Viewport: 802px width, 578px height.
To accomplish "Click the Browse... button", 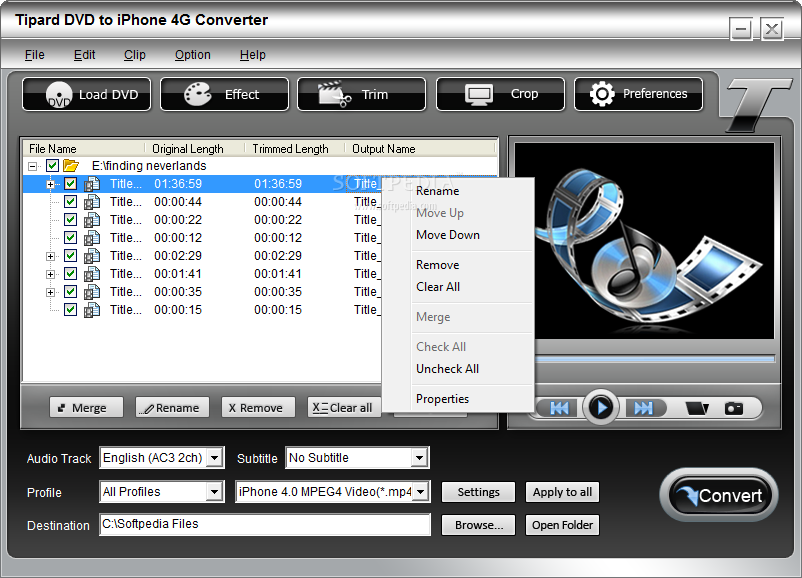I will pos(478,525).
